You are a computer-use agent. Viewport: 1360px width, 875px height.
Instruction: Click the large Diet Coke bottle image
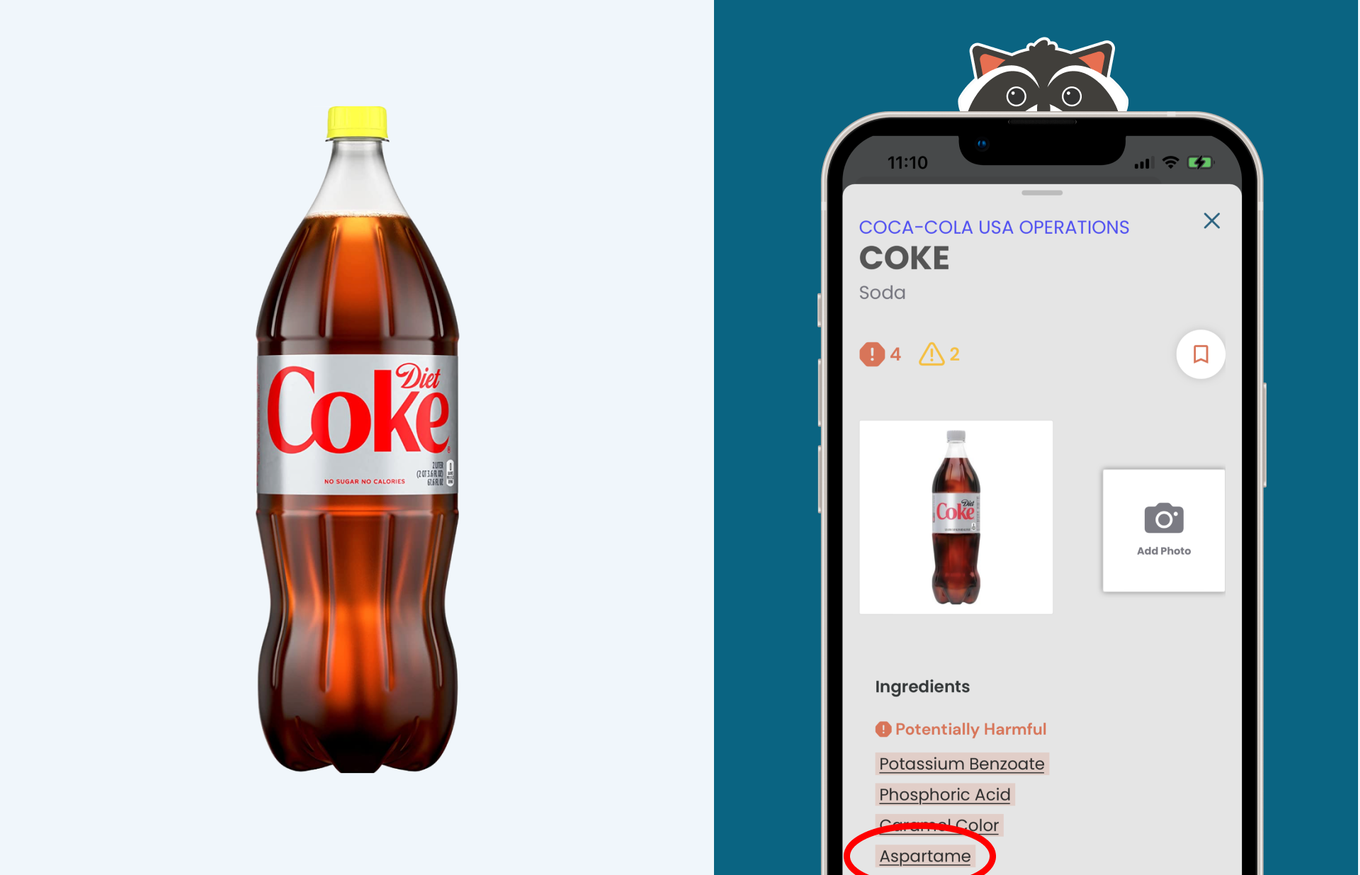(357, 439)
